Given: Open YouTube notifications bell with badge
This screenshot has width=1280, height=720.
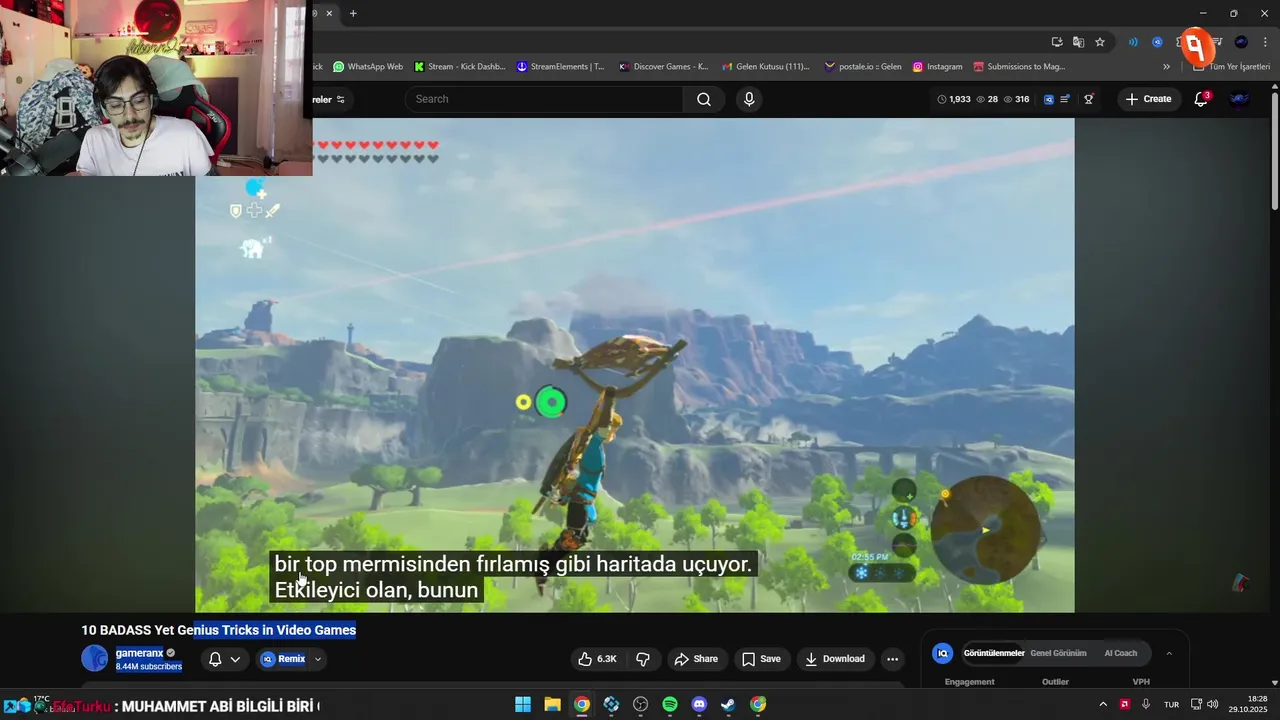Looking at the screenshot, I should (1201, 99).
